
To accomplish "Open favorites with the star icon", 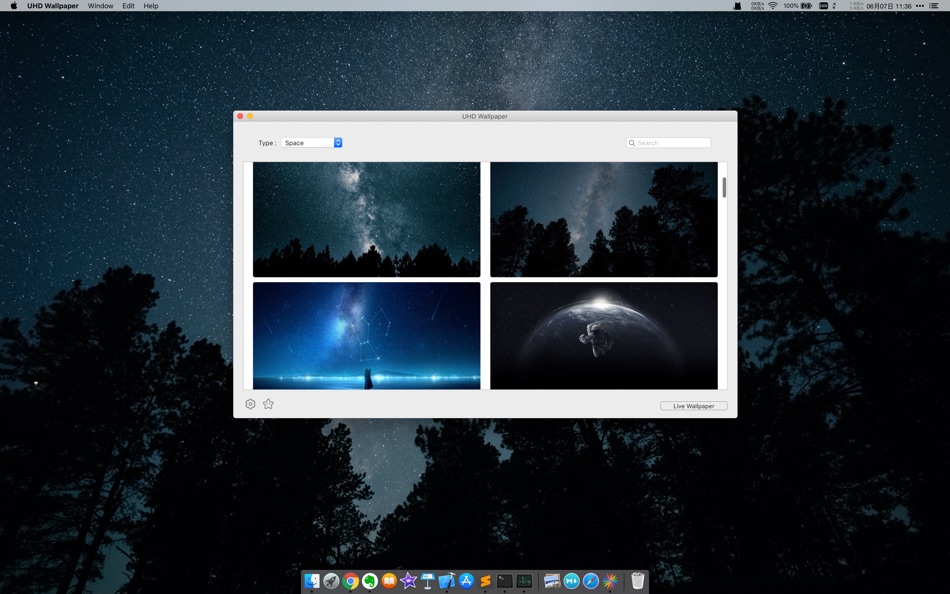I will tap(268, 404).
